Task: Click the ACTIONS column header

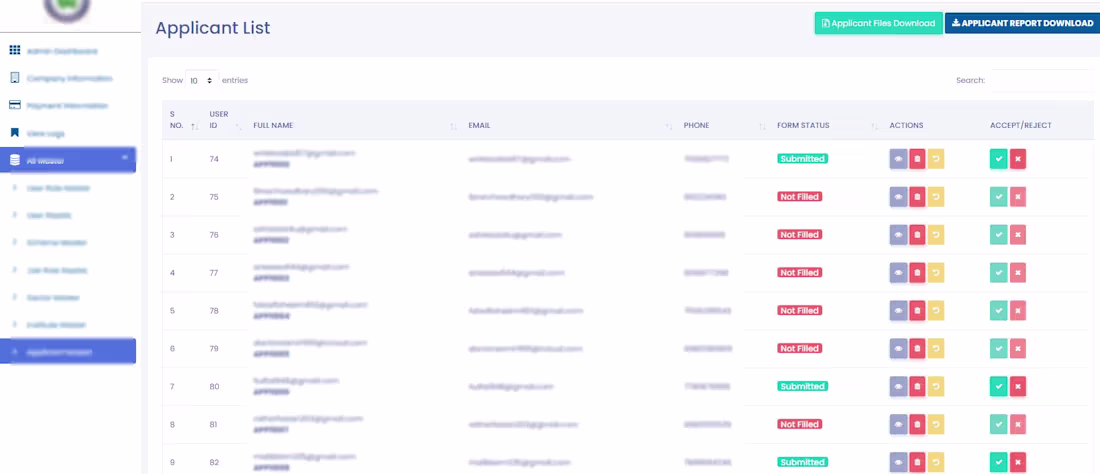Action: 906,126
